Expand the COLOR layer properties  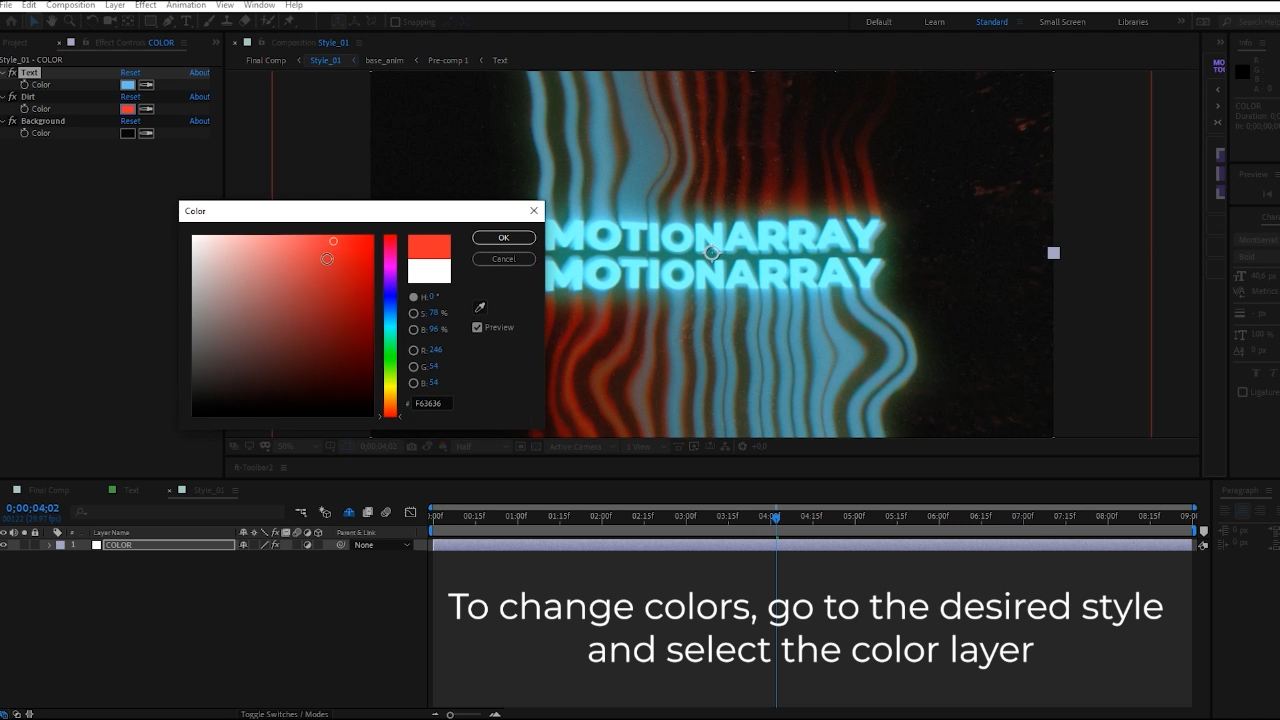click(49, 545)
